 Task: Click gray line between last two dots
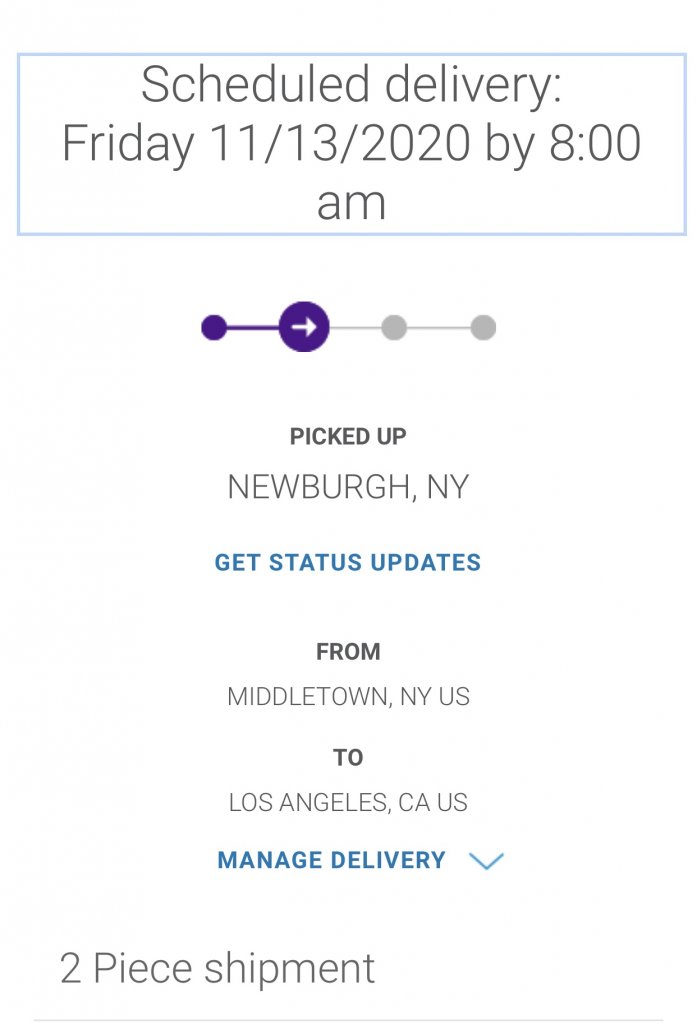[x=439, y=327]
